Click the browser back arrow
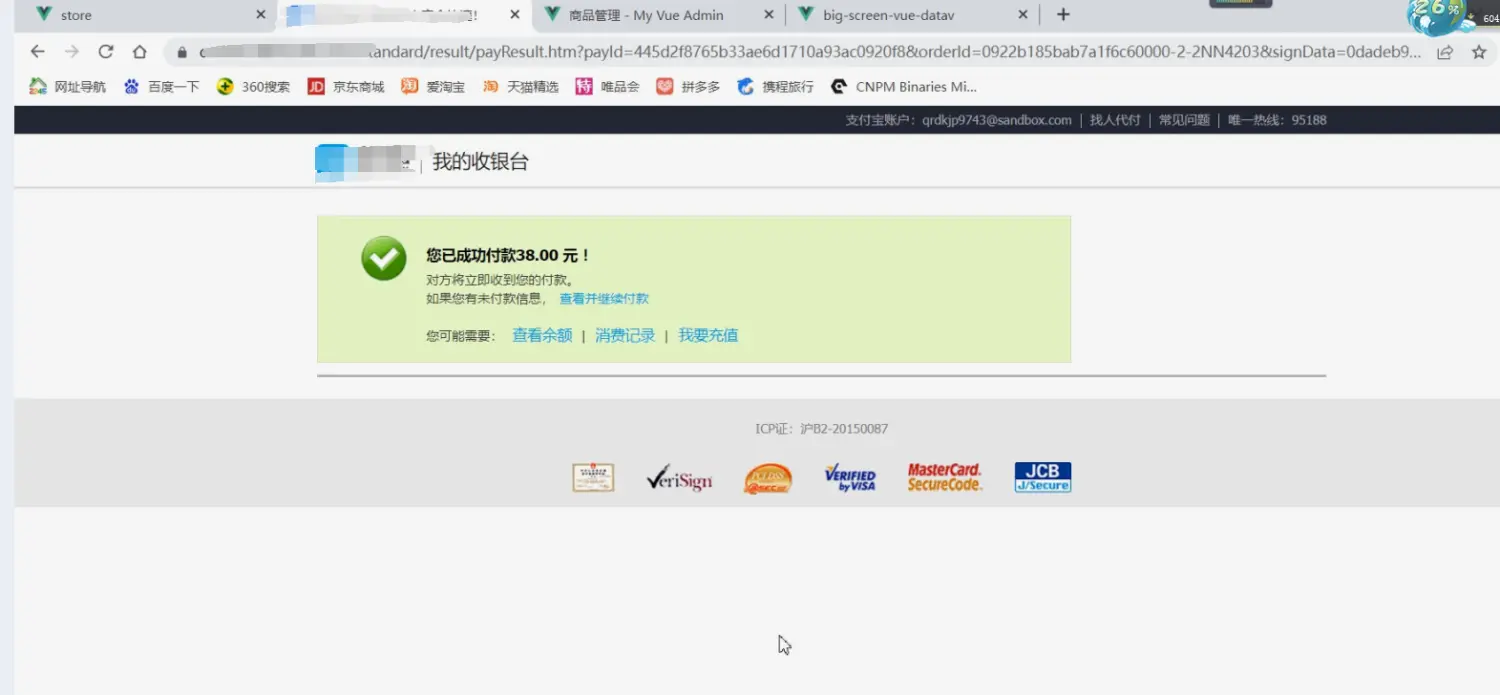 click(x=37, y=52)
